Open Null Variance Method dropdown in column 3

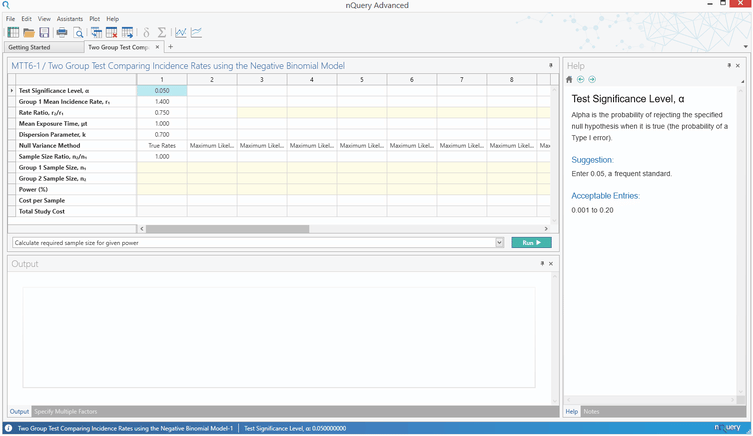[x=262, y=145]
